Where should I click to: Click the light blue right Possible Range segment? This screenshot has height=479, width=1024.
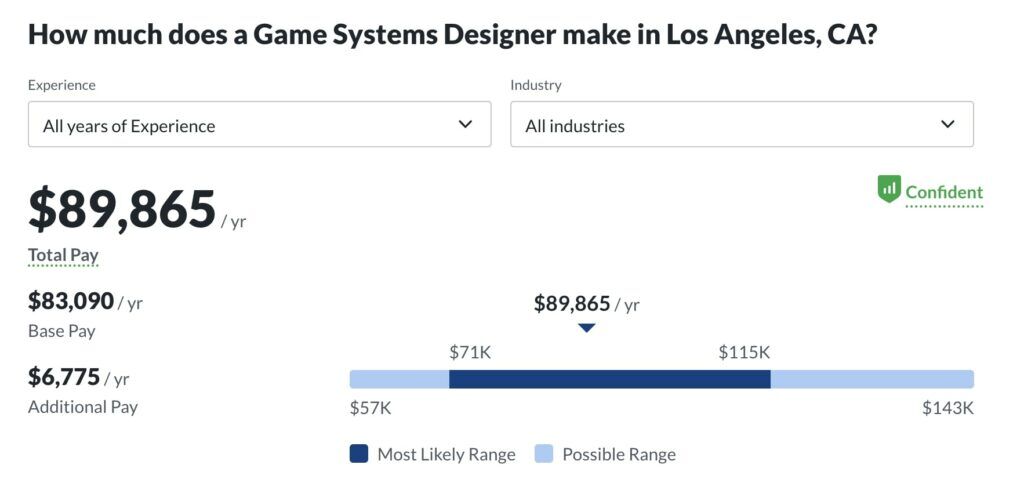pyautogui.click(x=871, y=379)
